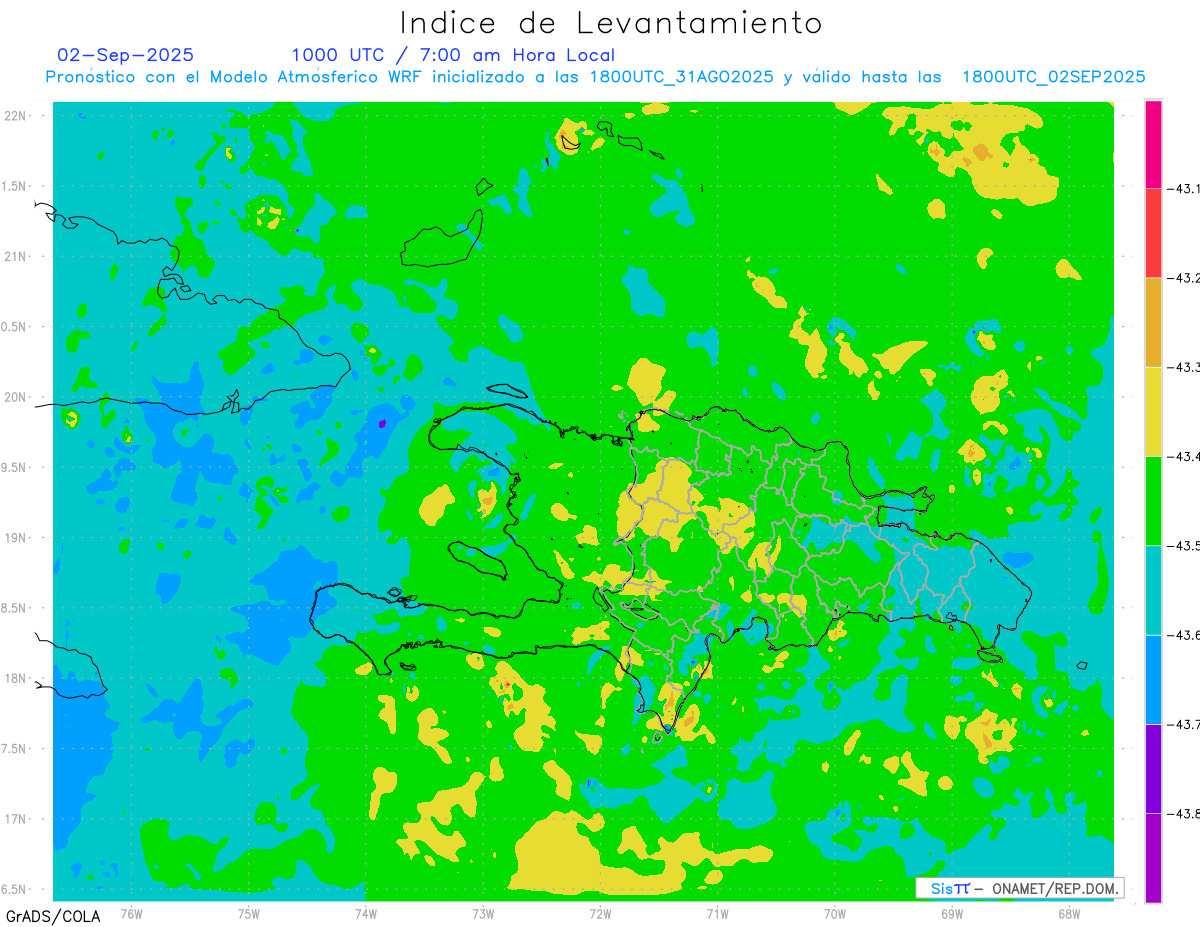Click the legend value "-43.7"

(1184, 724)
